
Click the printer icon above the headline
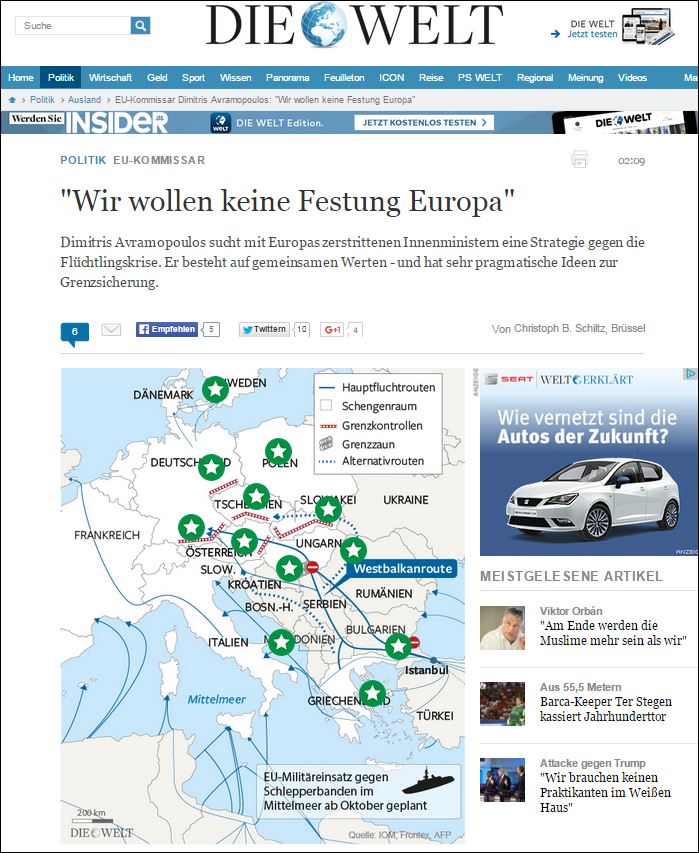(579, 159)
